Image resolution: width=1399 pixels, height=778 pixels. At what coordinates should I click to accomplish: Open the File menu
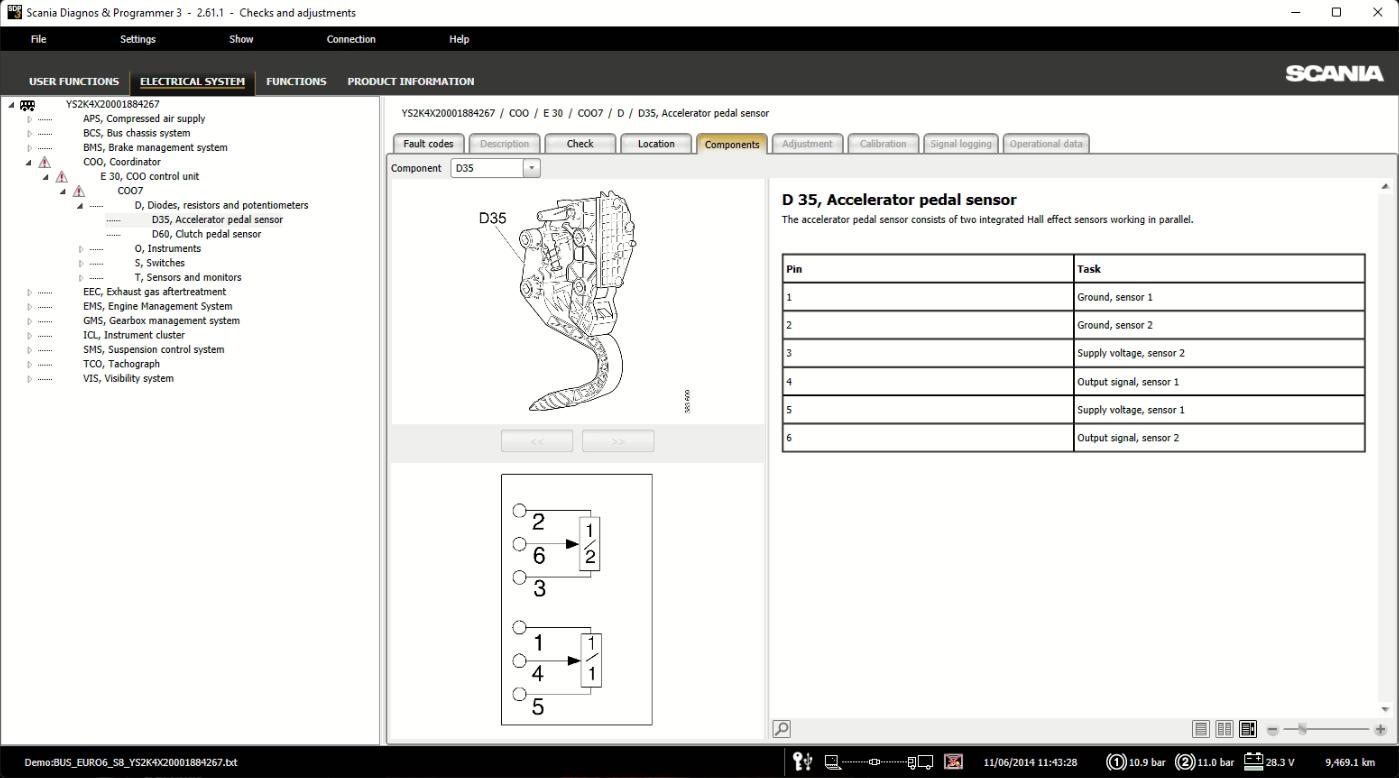tap(38, 40)
